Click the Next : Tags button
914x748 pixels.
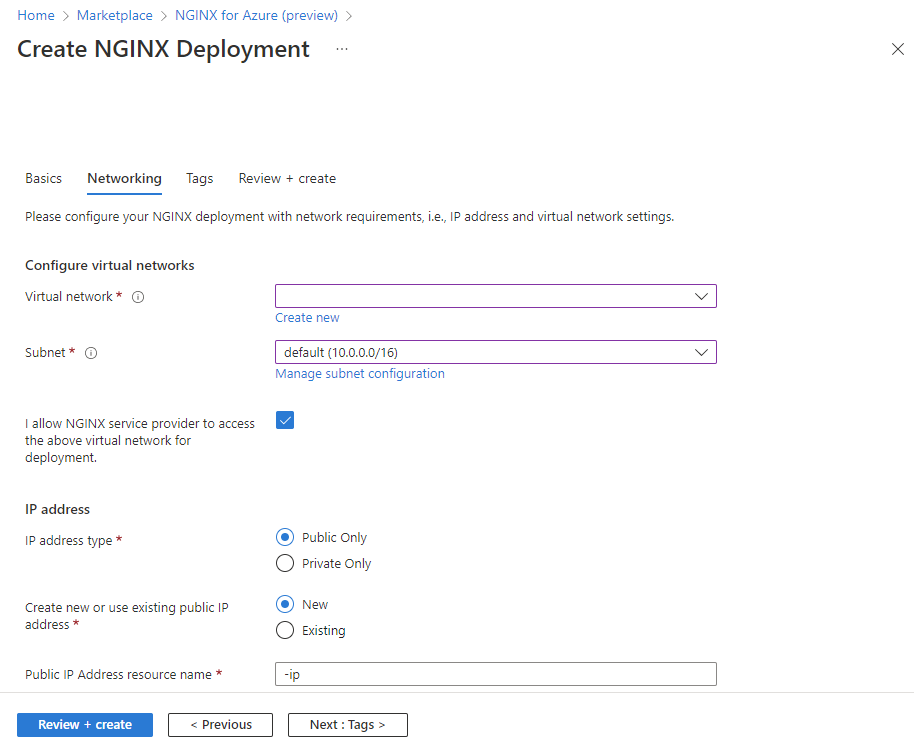point(348,725)
